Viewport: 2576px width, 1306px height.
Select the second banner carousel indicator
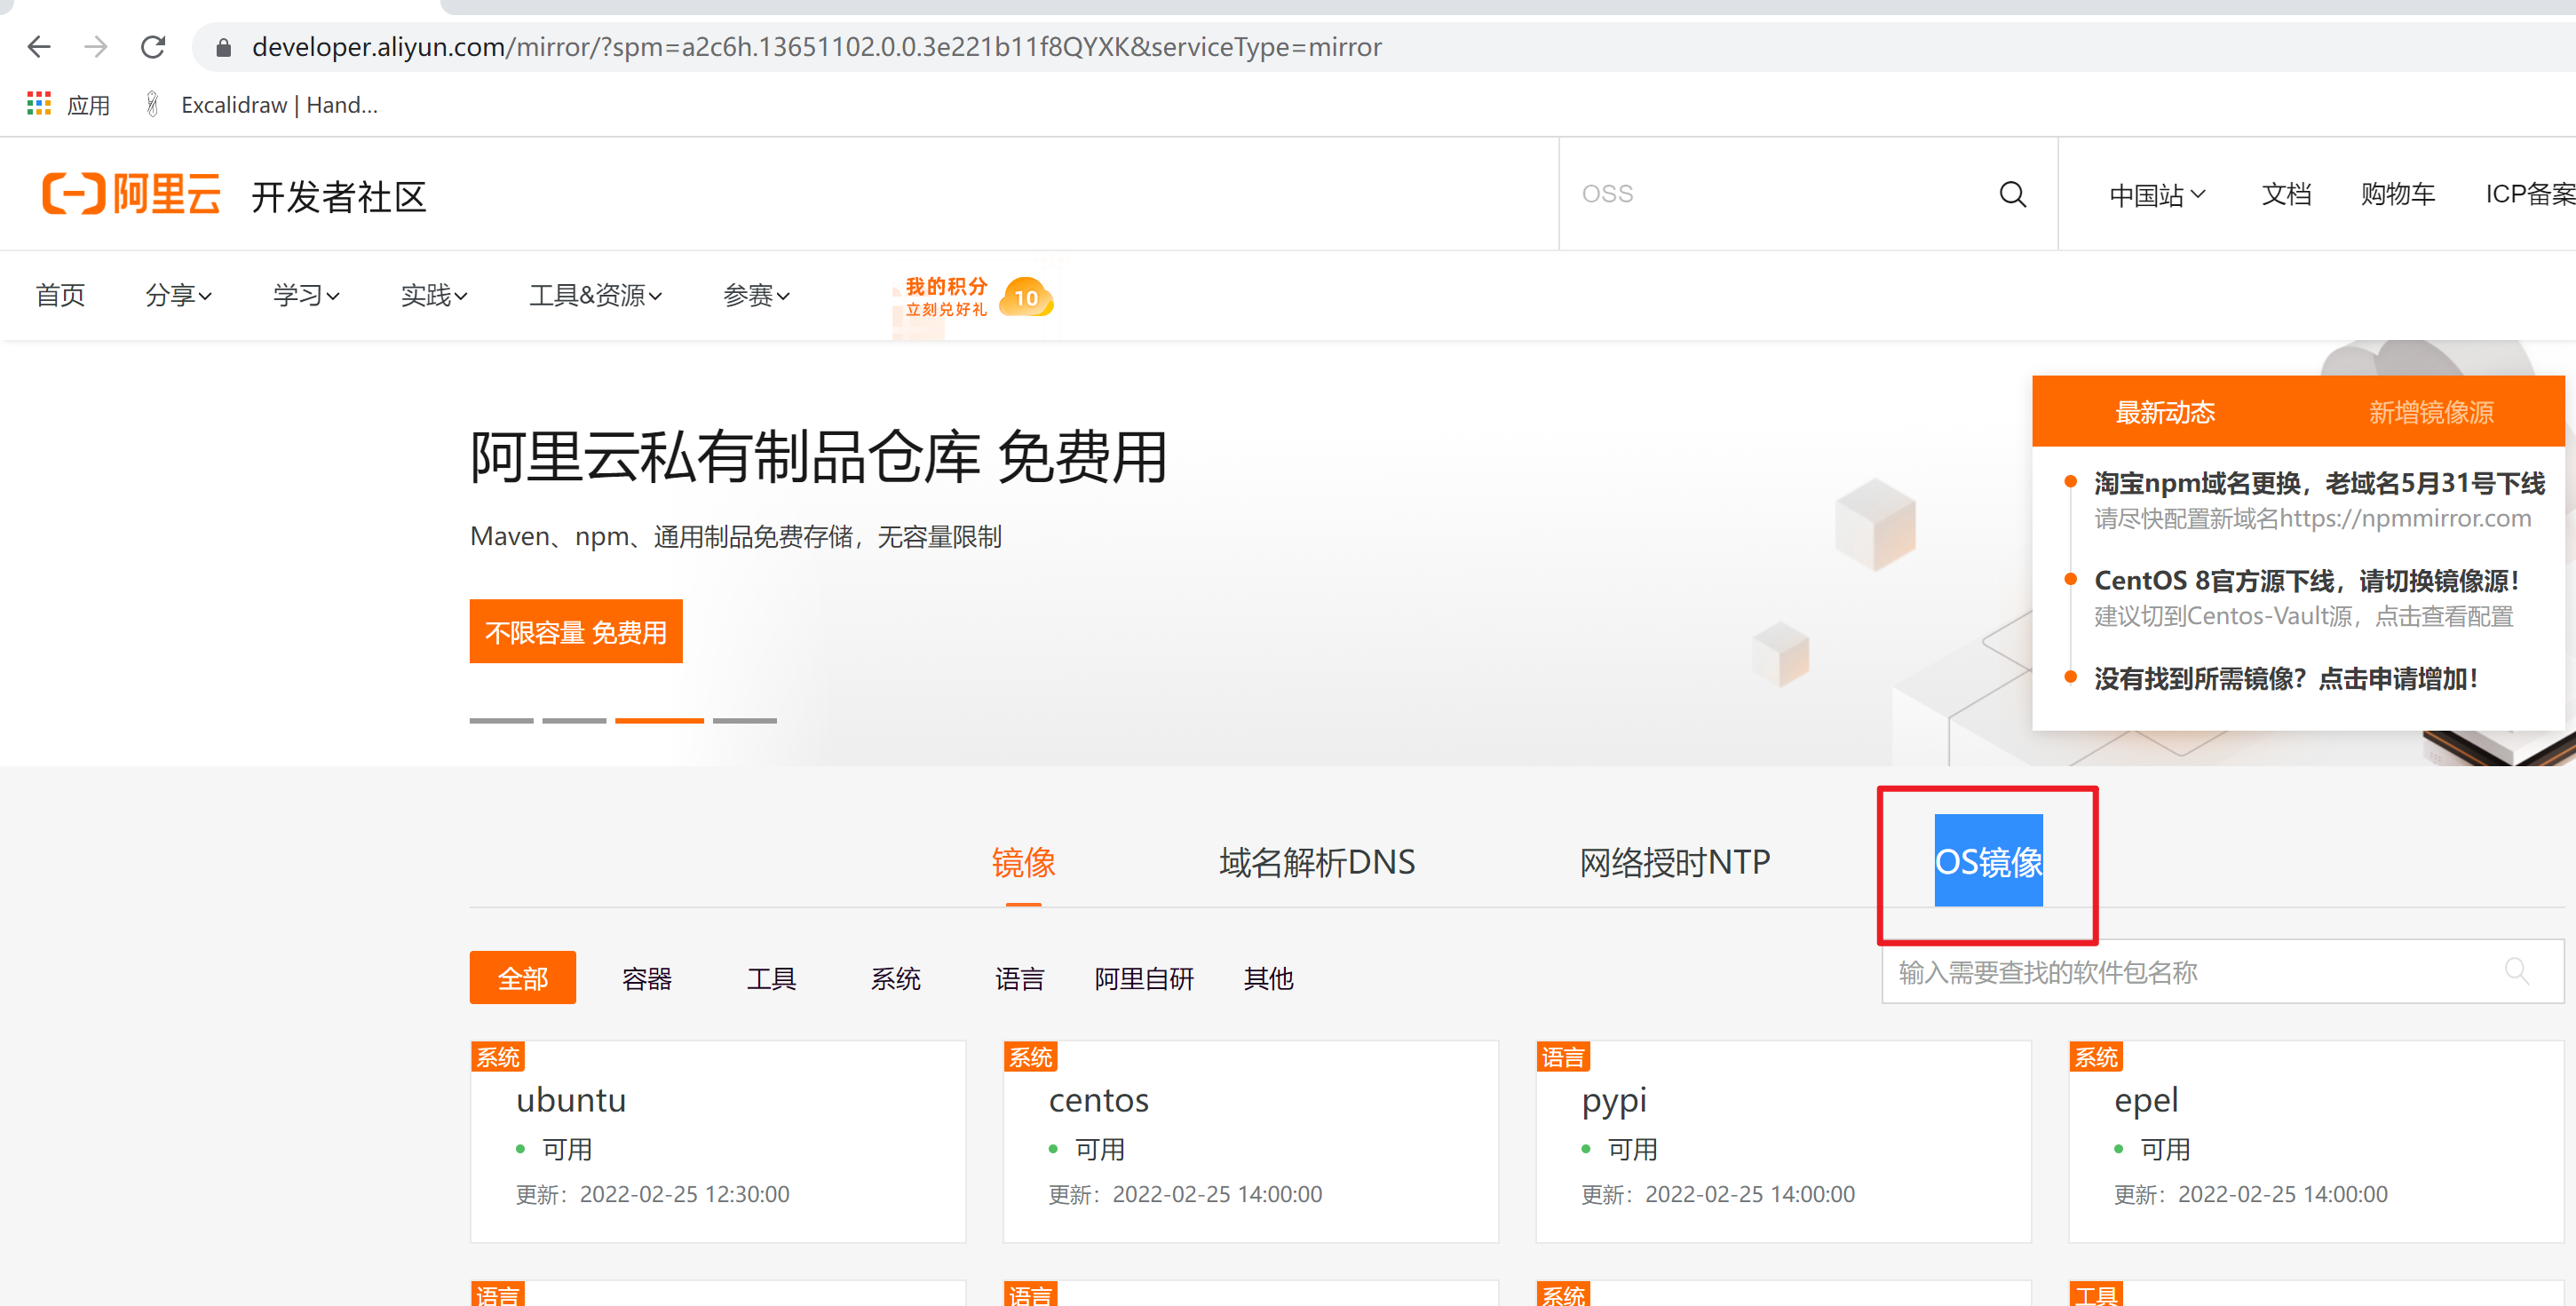(574, 720)
